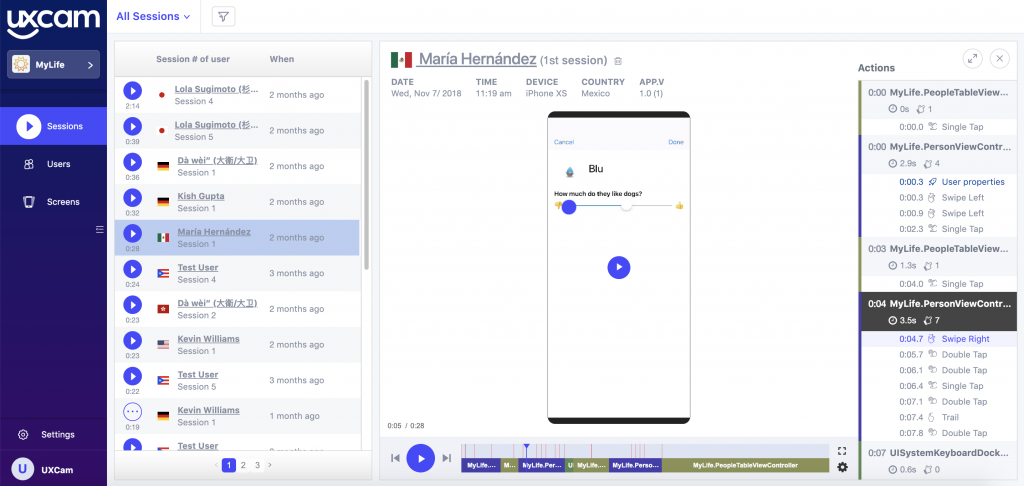Open the MyLife app selector
Viewport: 1024px width, 486px height.
pos(54,65)
